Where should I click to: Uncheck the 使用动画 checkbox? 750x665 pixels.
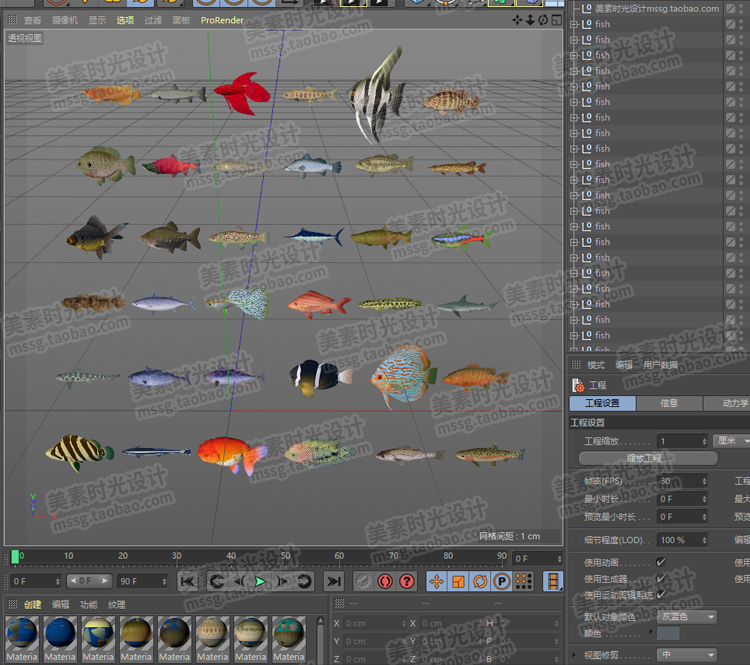pos(661,562)
